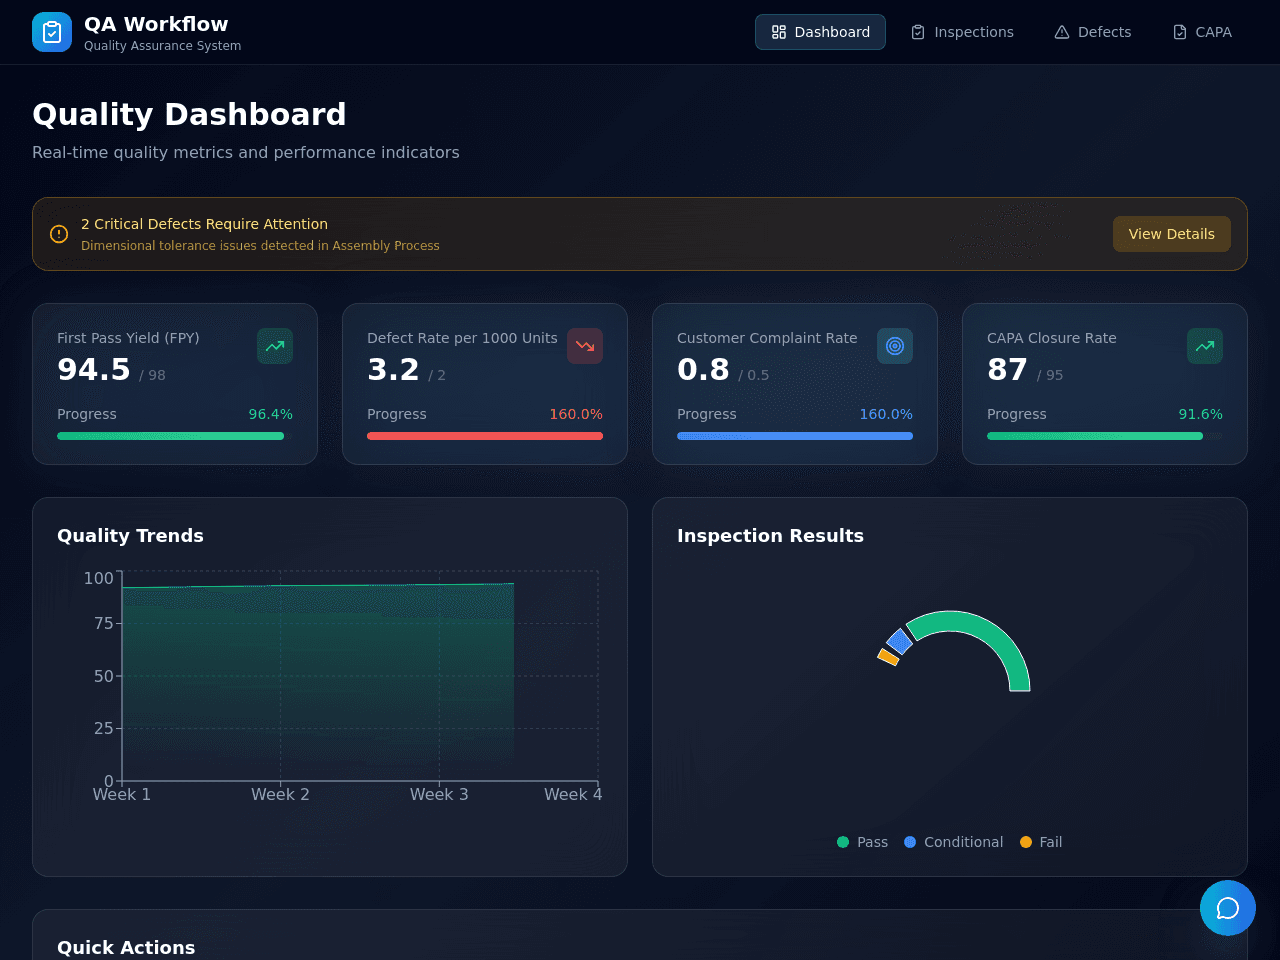Click the First Pass Yield progress bar

[175, 436]
